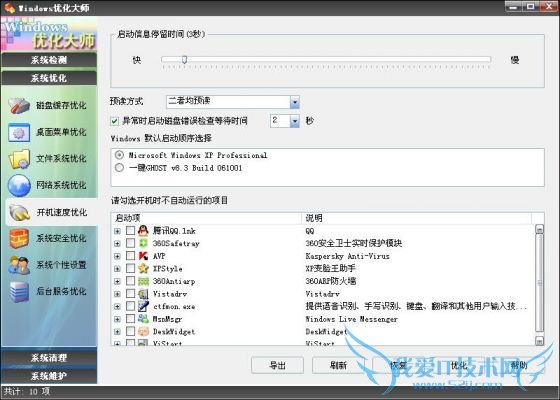Toggle 异常时启动磁盘错误检查等待时间 checkbox
The width and height of the screenshot is (560, 400).
[x=114, y=121]
